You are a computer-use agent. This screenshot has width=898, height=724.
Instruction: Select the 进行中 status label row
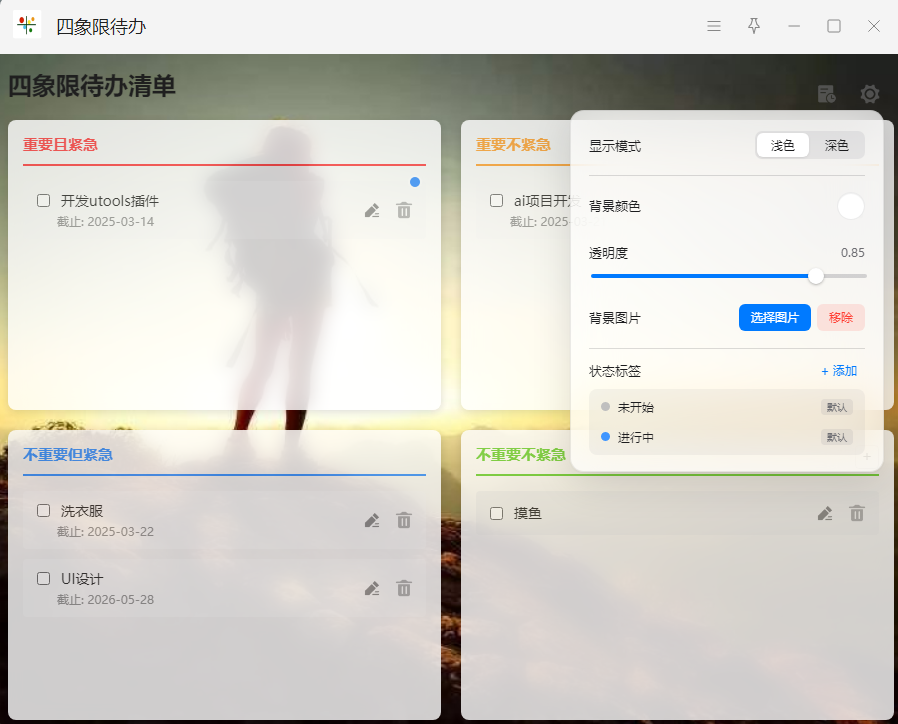(726, 438)
